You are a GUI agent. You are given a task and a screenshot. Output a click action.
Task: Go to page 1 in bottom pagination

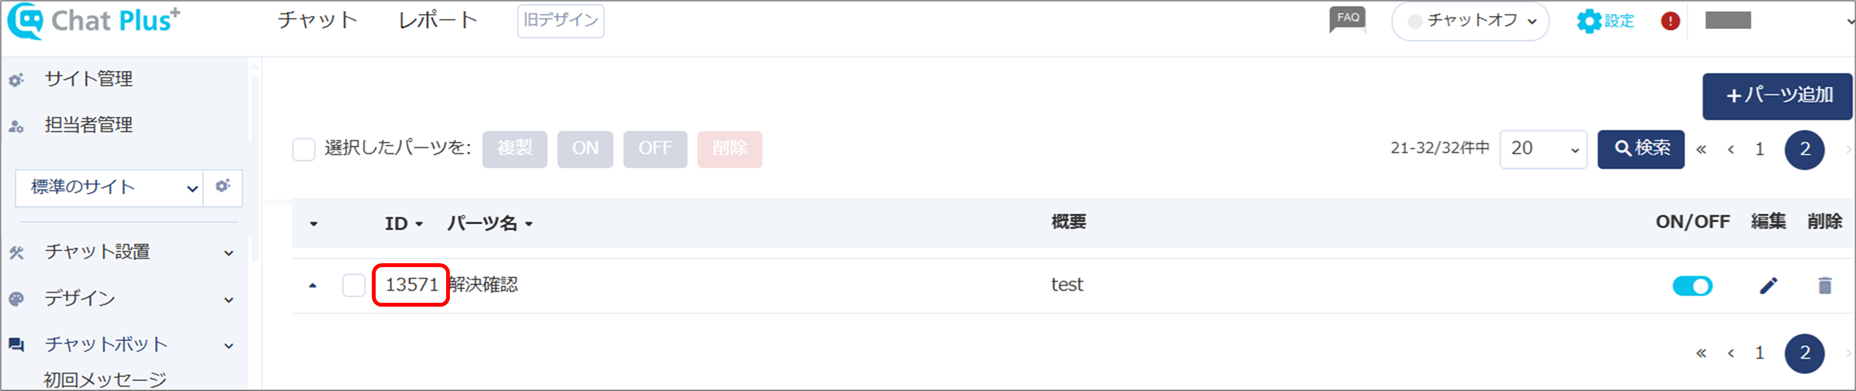[1760, 353]
